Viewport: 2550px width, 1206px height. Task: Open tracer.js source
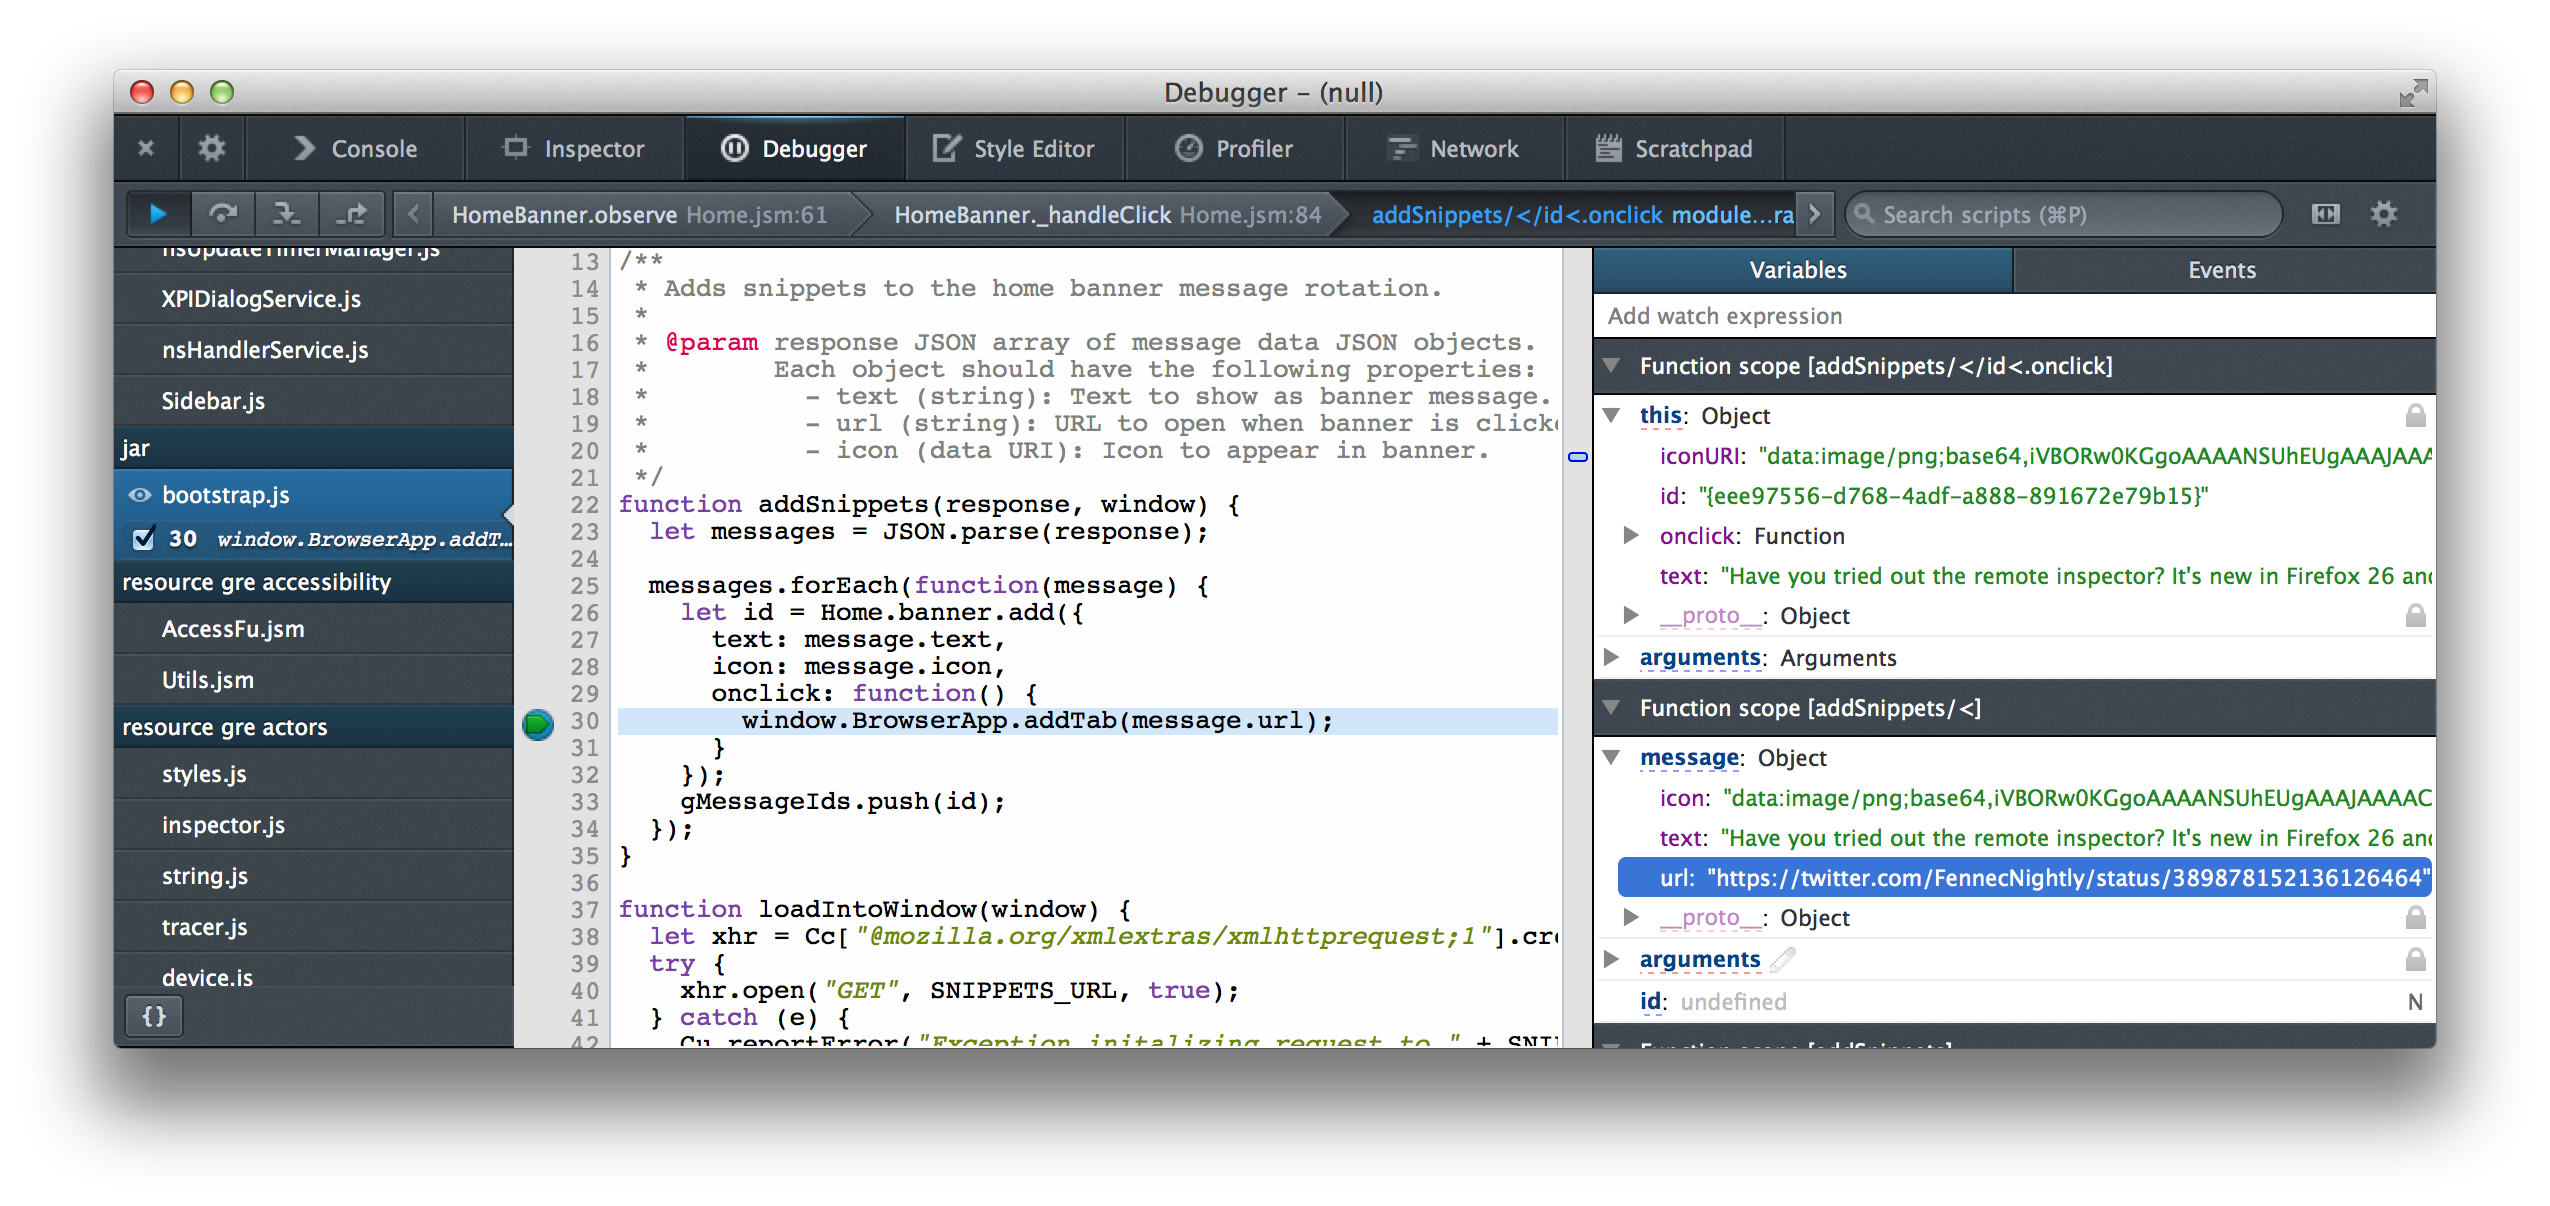(314, 927)
